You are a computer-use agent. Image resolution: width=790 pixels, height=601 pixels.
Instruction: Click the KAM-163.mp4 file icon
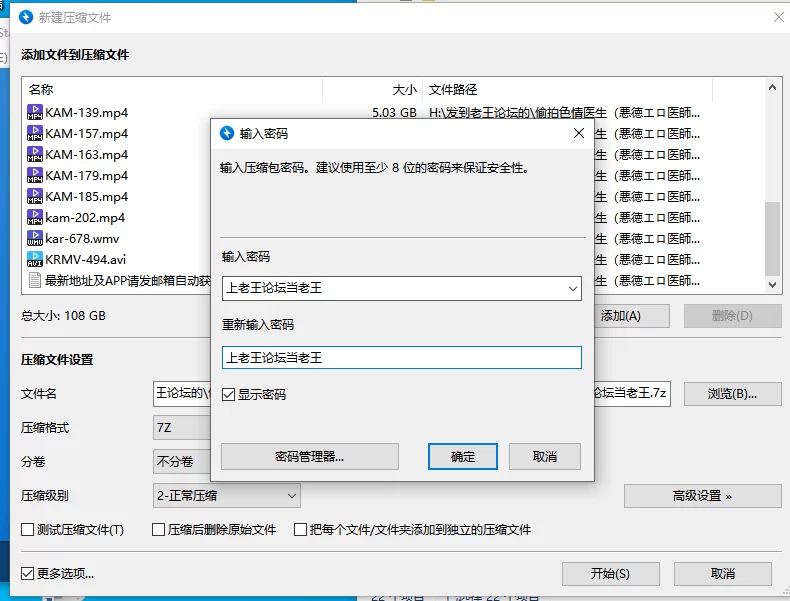coord(35,154)
